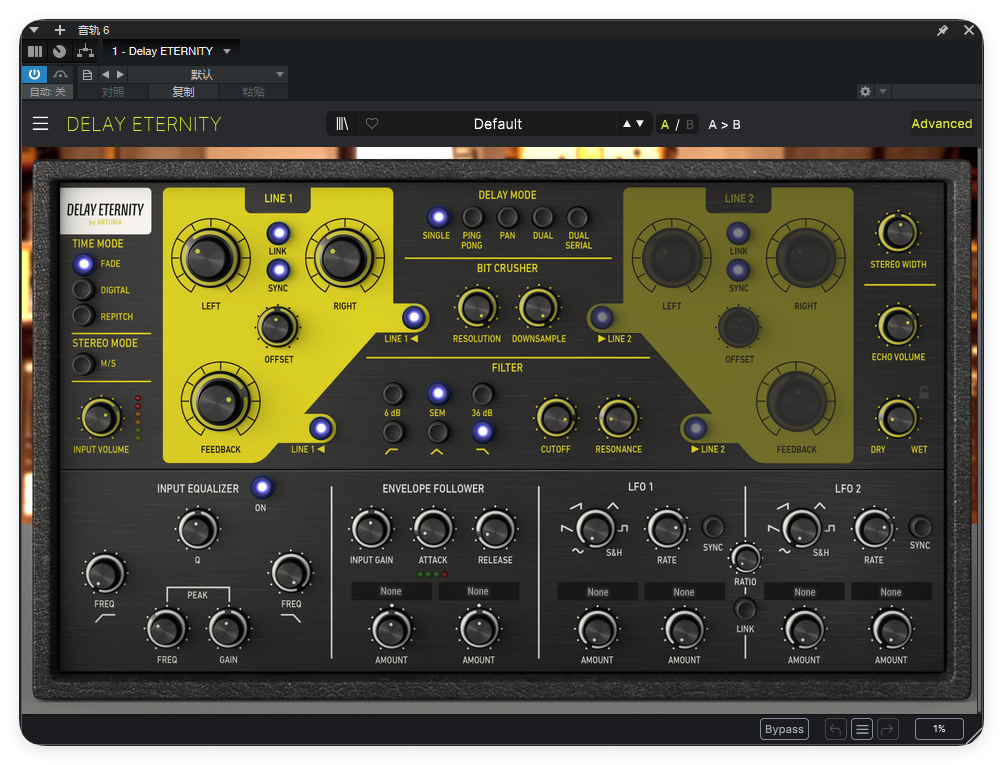Switch to preset slot B
1003x765 pixels.
(x=690, y=125)
